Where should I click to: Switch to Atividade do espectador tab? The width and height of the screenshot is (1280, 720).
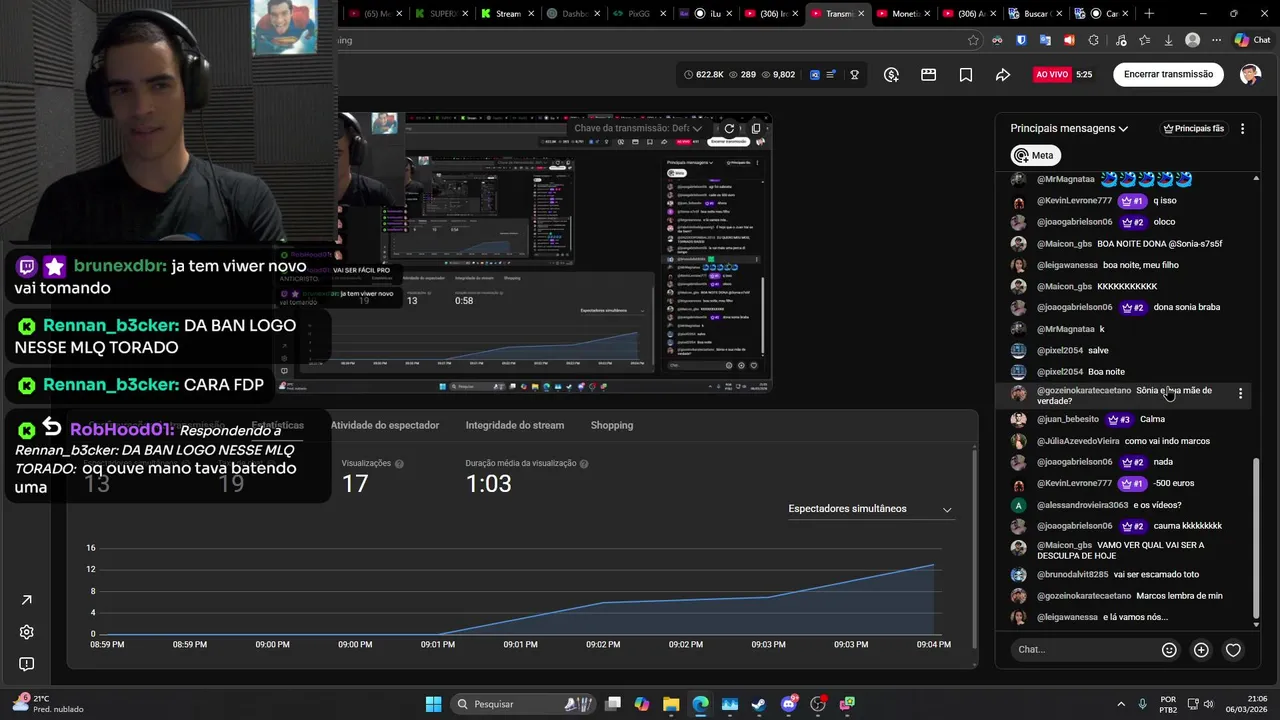click(x=385, y=425)
